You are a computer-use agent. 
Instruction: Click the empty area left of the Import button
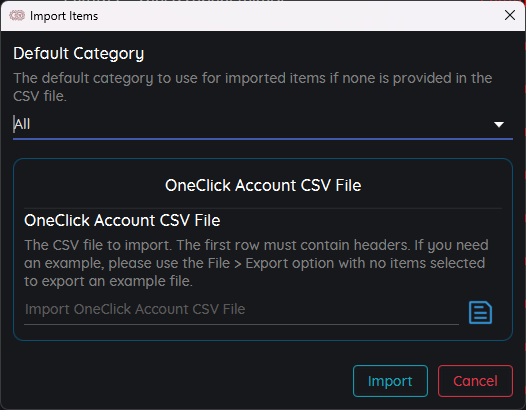point(183,381)
